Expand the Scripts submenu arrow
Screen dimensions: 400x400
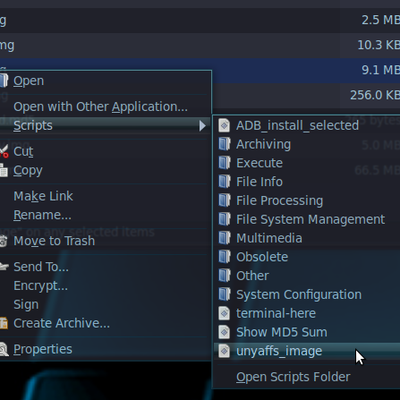tap(202, 126)
